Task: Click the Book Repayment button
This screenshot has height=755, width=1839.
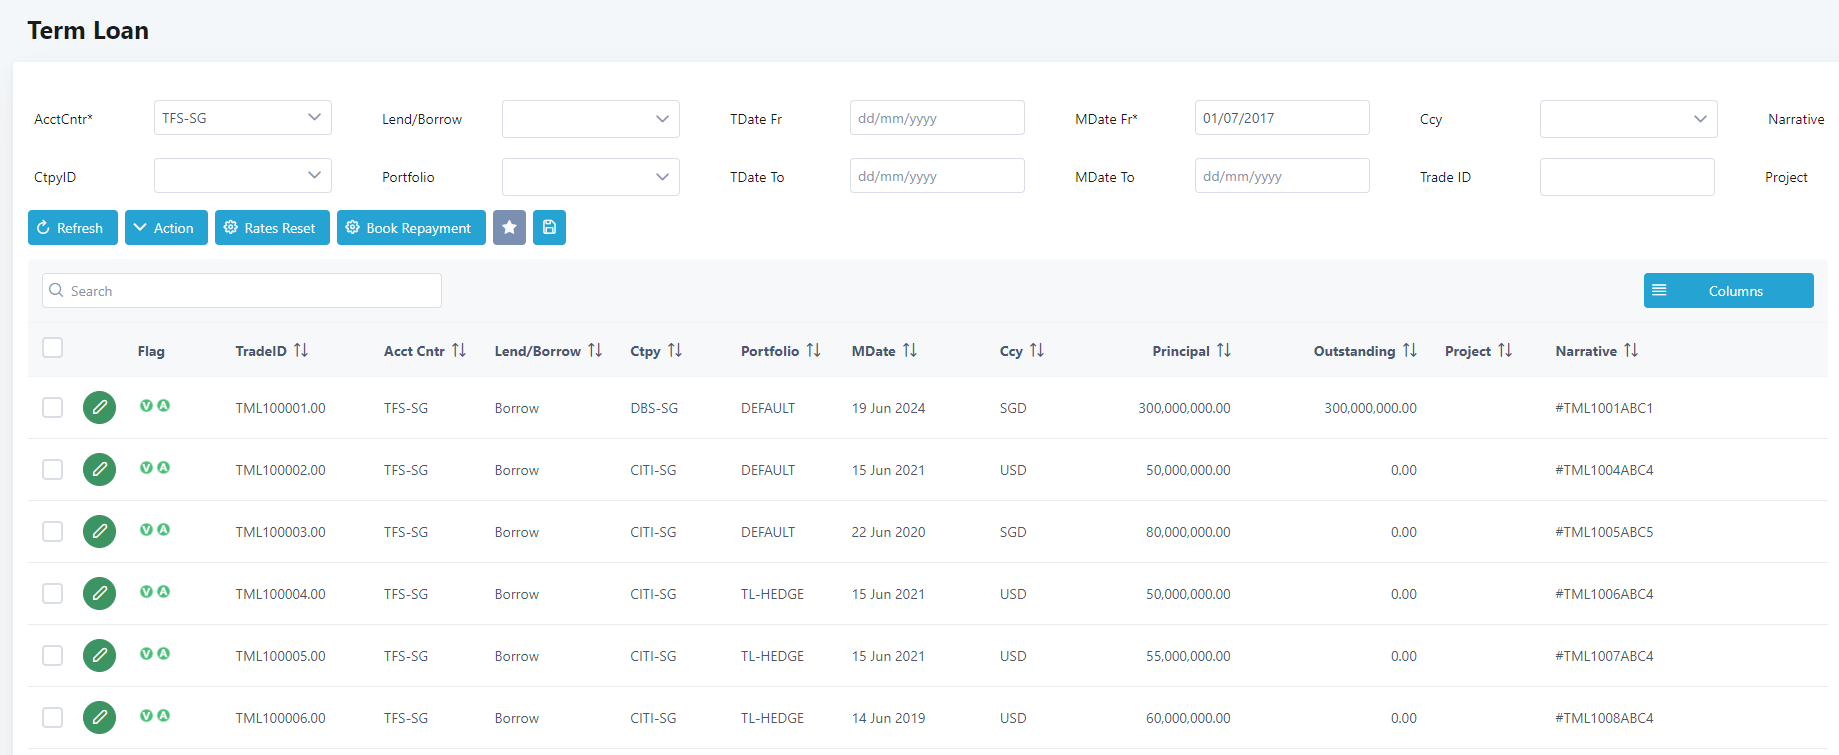Action: point(411,228)
